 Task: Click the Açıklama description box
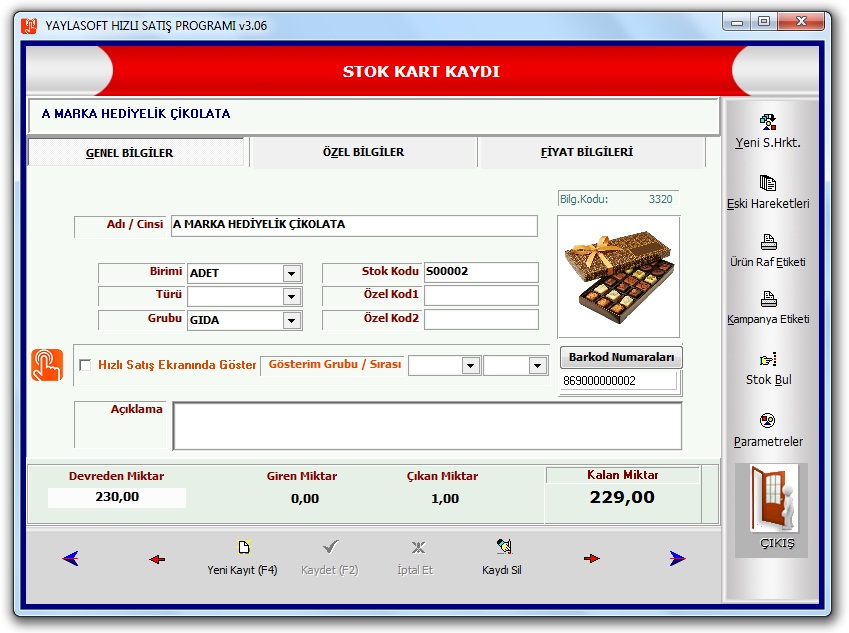pos(427,426)
